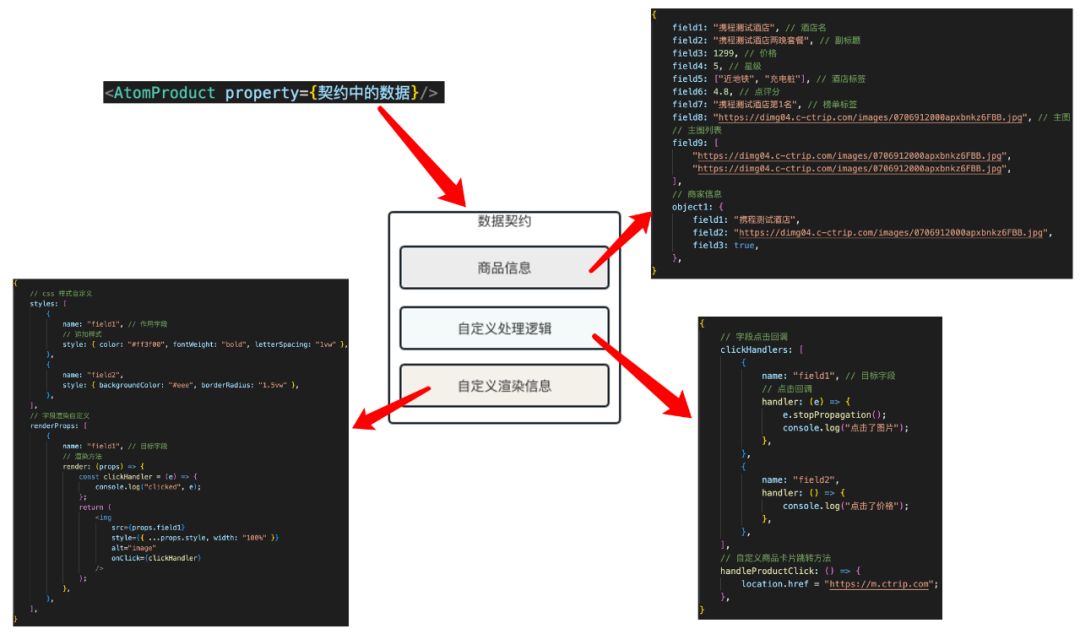Image resolution: width=1080 pixels, height=634 pixels.
Task: Click the object1 field3: true line
Action: [725, 245]
